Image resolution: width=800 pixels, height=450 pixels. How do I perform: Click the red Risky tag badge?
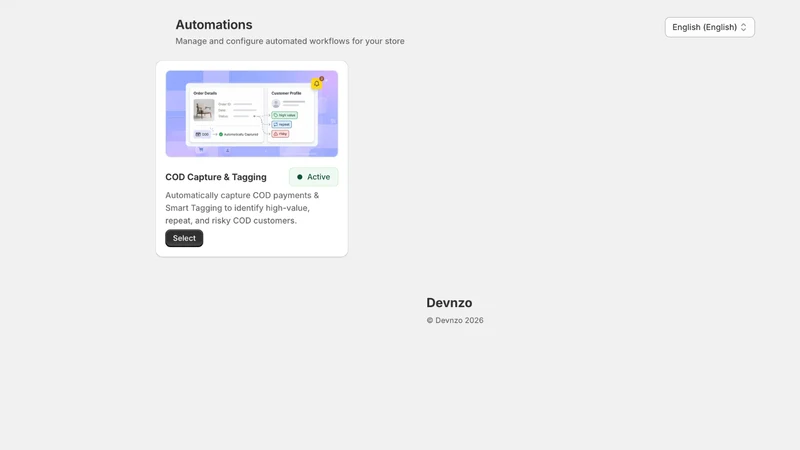[x=280, y=134]
